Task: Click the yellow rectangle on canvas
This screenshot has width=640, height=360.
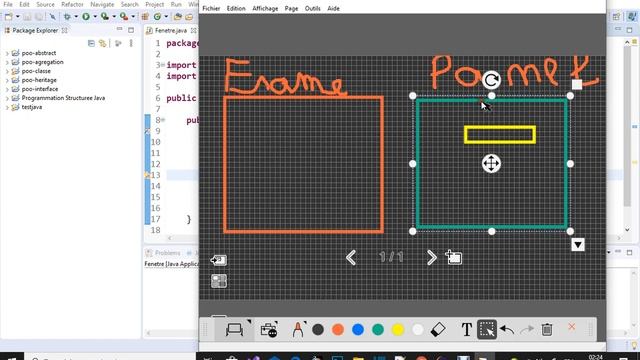Action: (500, 135)
